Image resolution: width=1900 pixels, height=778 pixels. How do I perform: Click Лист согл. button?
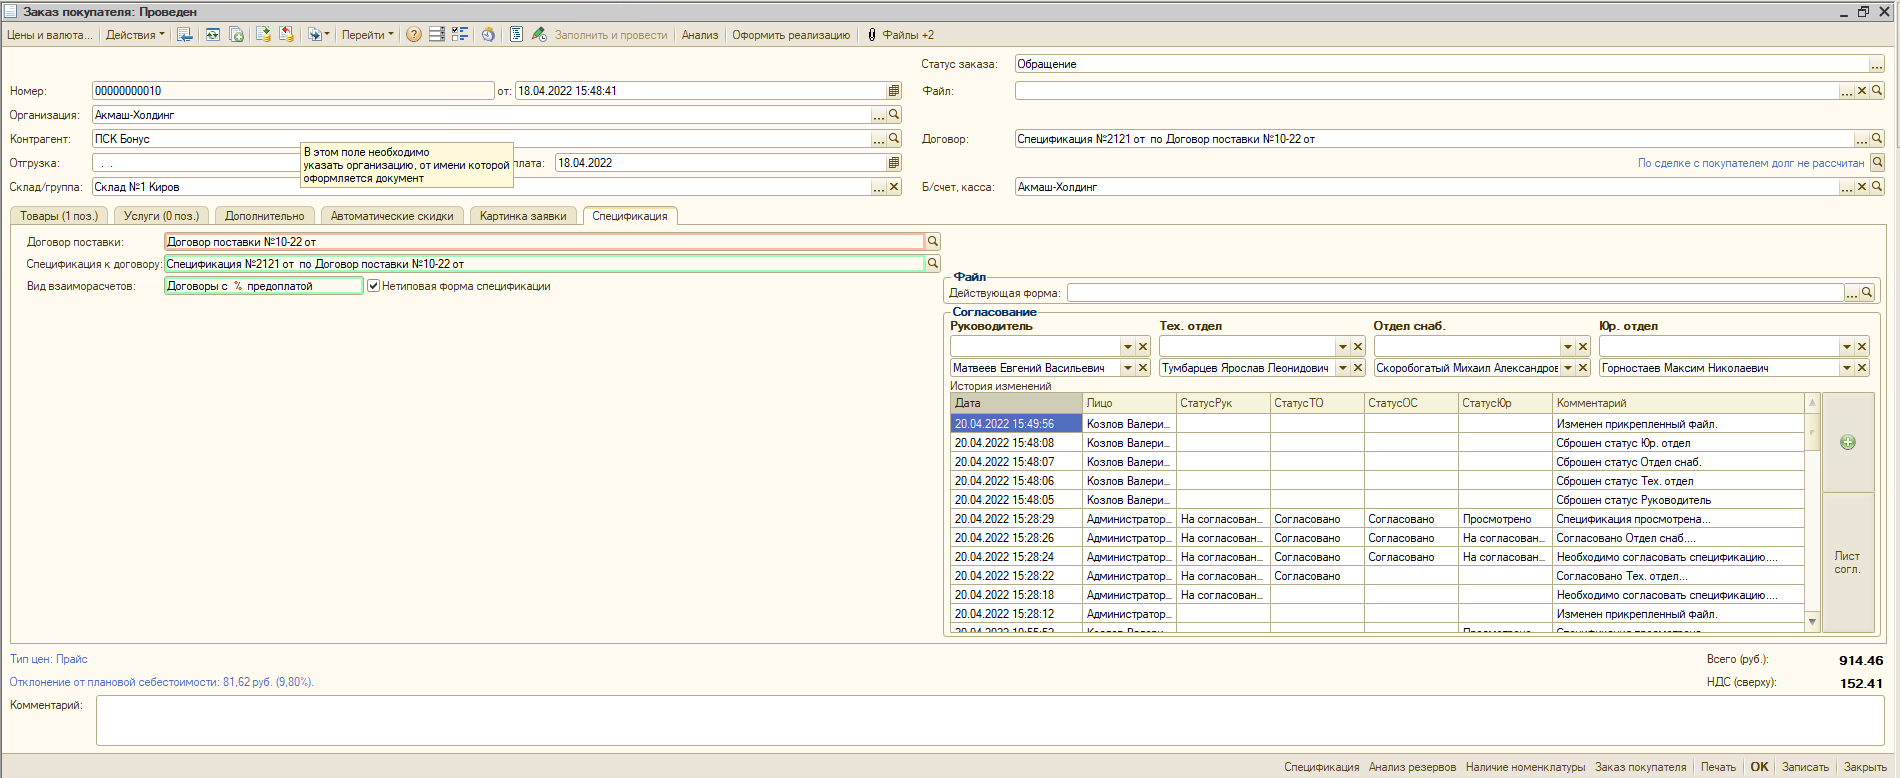click(1848, 562)
